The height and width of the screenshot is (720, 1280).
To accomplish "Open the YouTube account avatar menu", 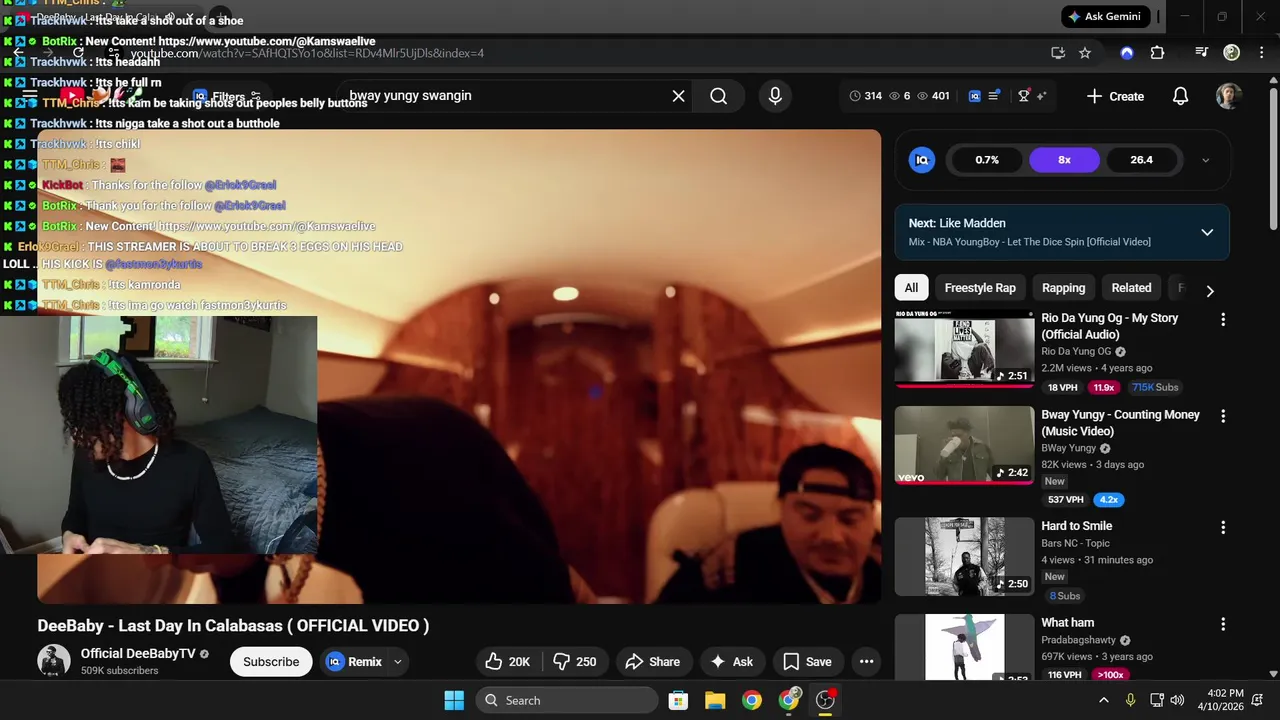I will click(x=1229, y=96).
